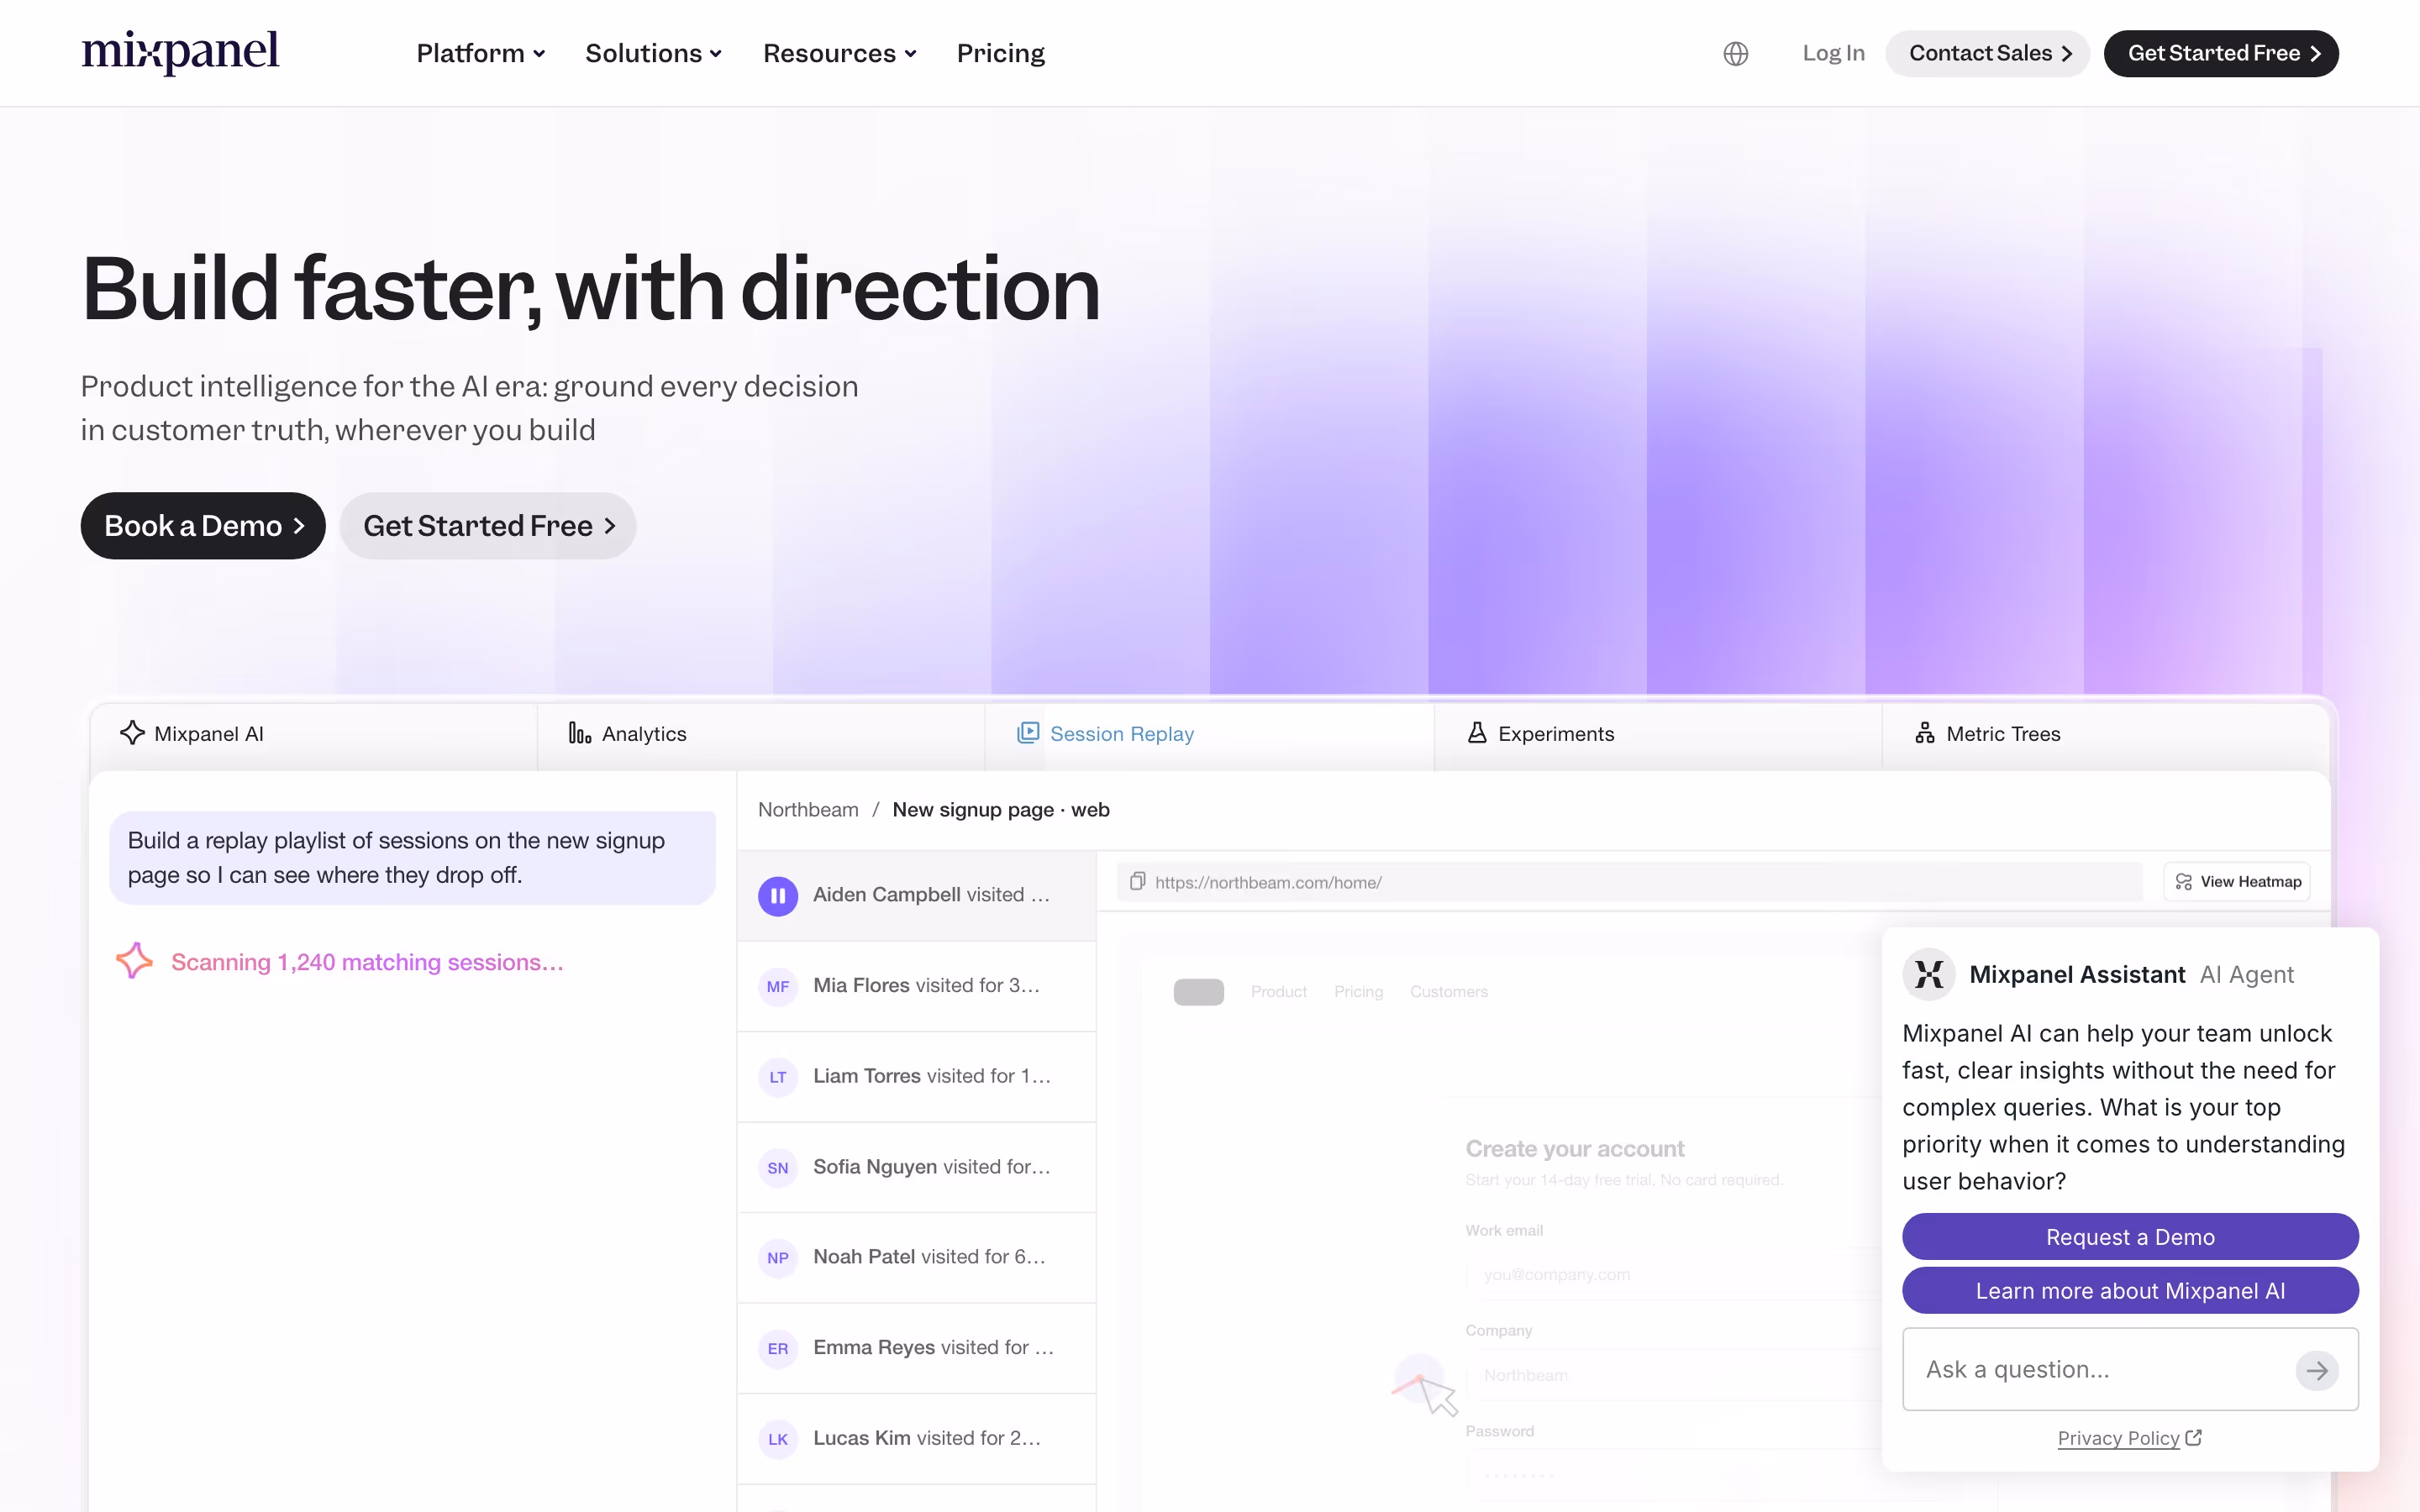Submit question with arrow send icon
This screenshot has width=2420, height=1512.
pyautogui.click(x=2316, y=1370)
